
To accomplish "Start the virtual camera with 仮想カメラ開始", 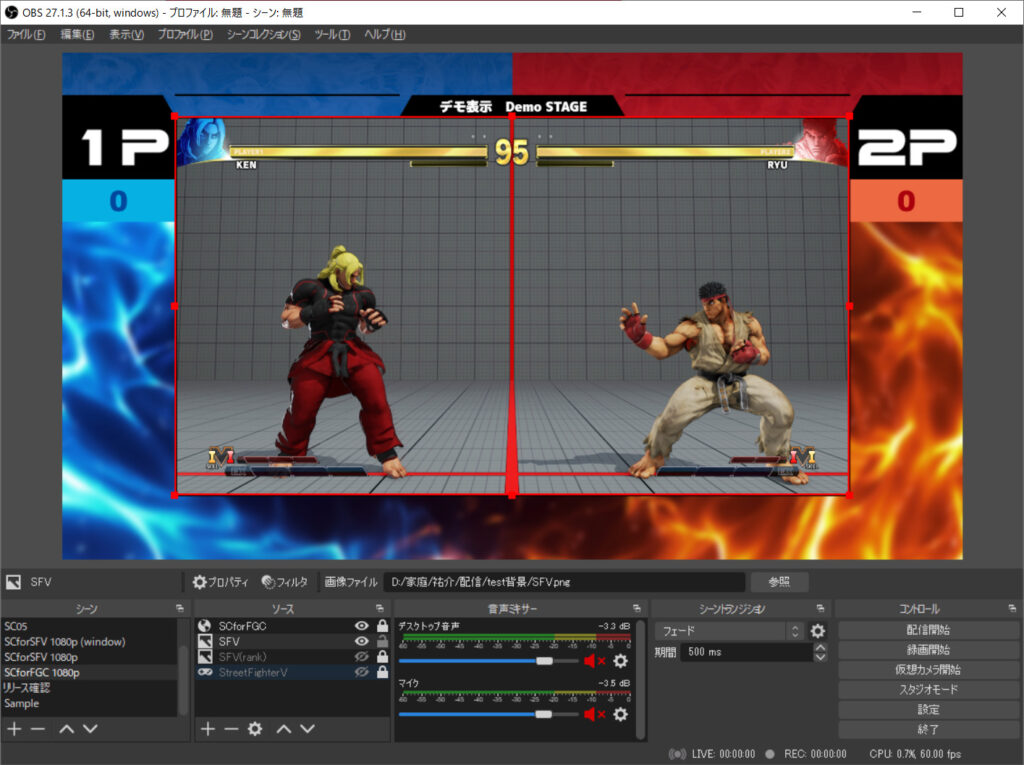I will (928, 670).
